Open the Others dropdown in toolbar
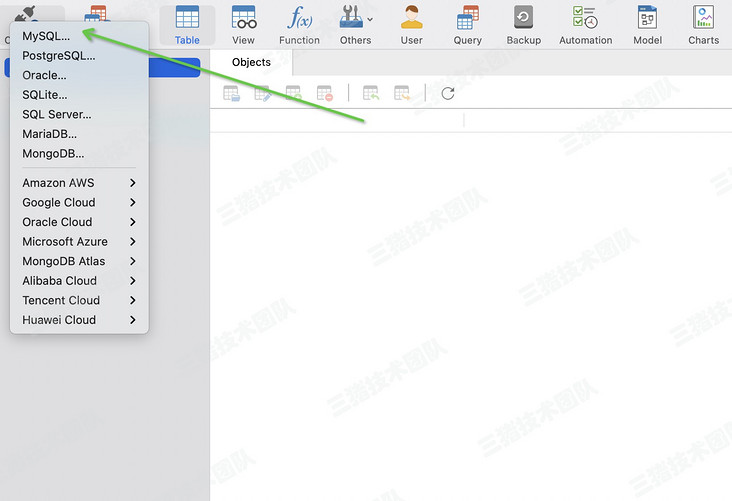 (356, 25)
